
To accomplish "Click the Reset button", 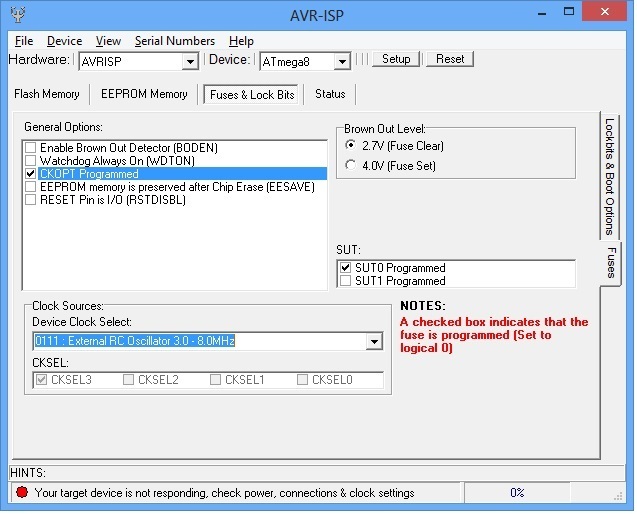I will [x=450, y=59].
